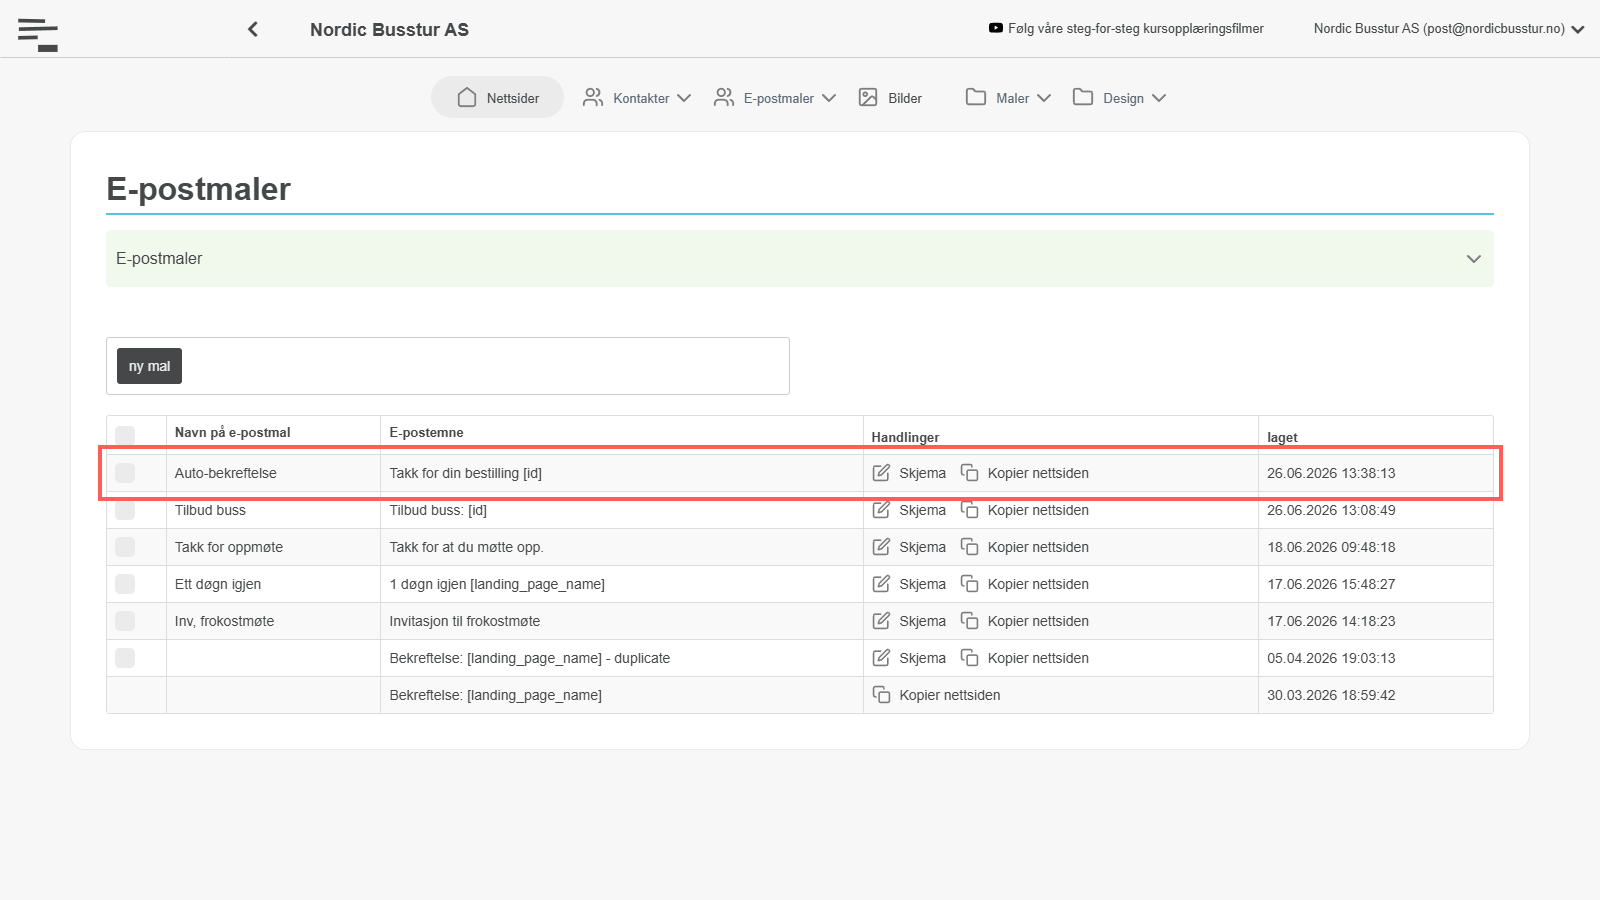This screenshot has height=900, width=1600.
Task: Click the YouTube icon beside course videos link
Action: pos(996,28)
